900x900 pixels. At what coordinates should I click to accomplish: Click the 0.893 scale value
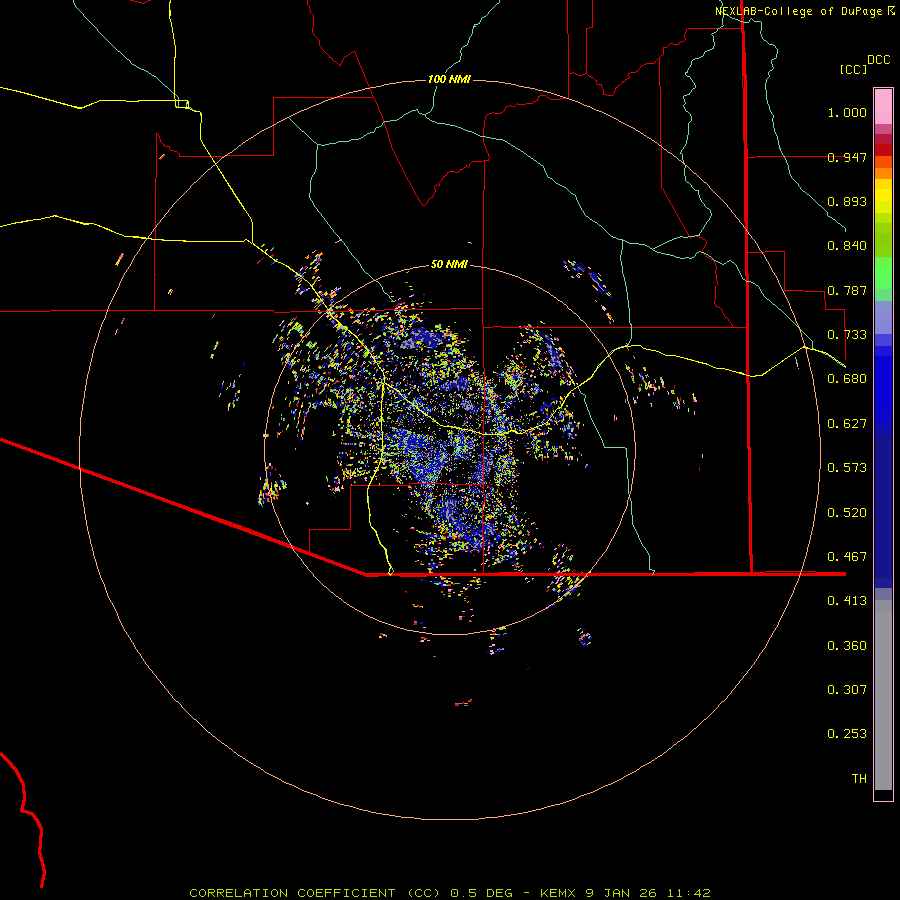point(847,201)
